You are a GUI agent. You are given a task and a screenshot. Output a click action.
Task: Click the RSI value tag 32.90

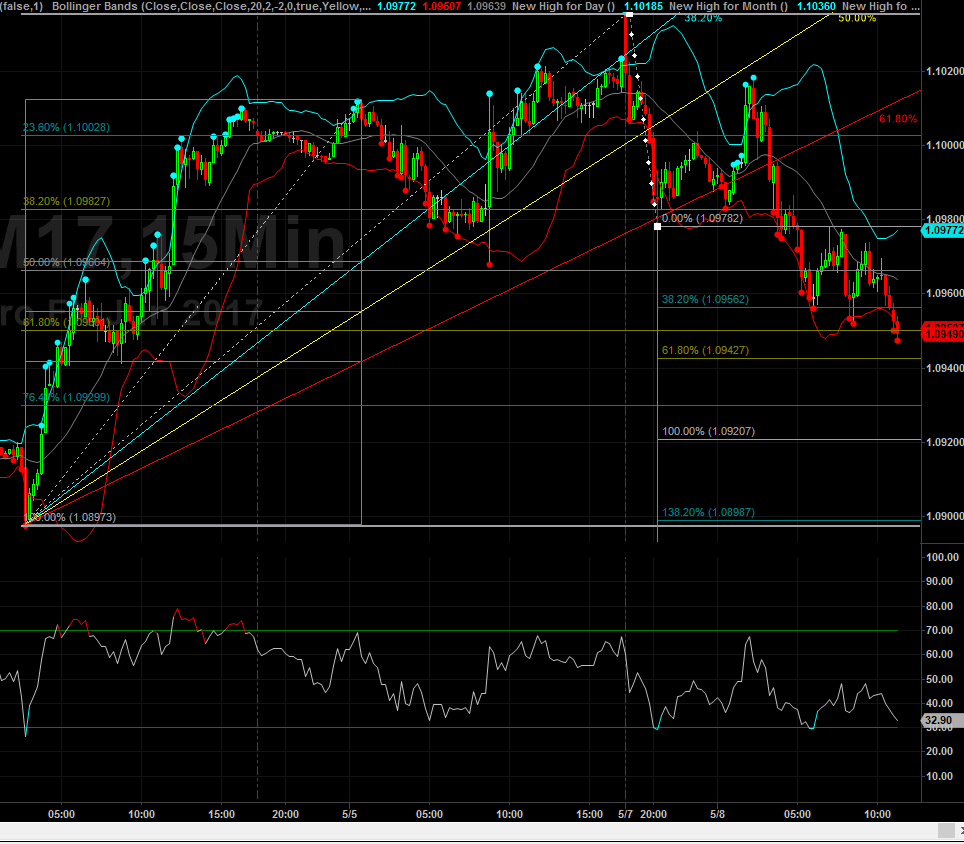(x=938, y=720)
